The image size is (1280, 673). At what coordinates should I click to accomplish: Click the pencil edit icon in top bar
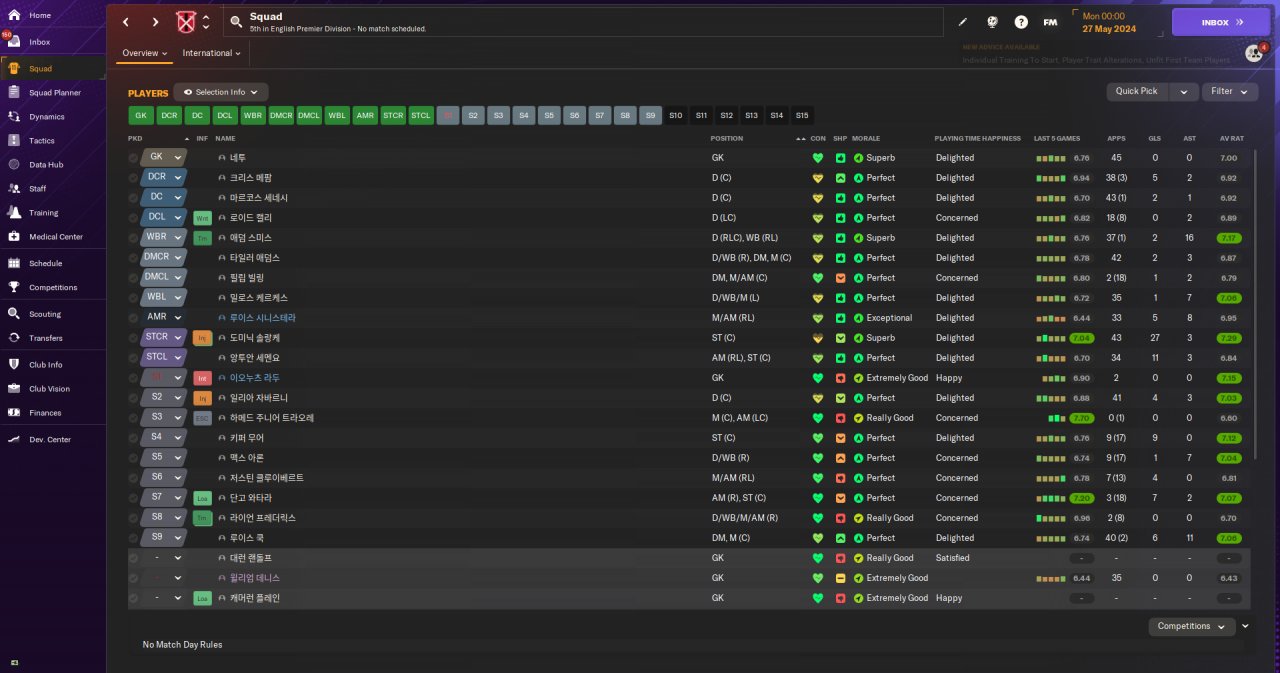click(963, 22)
